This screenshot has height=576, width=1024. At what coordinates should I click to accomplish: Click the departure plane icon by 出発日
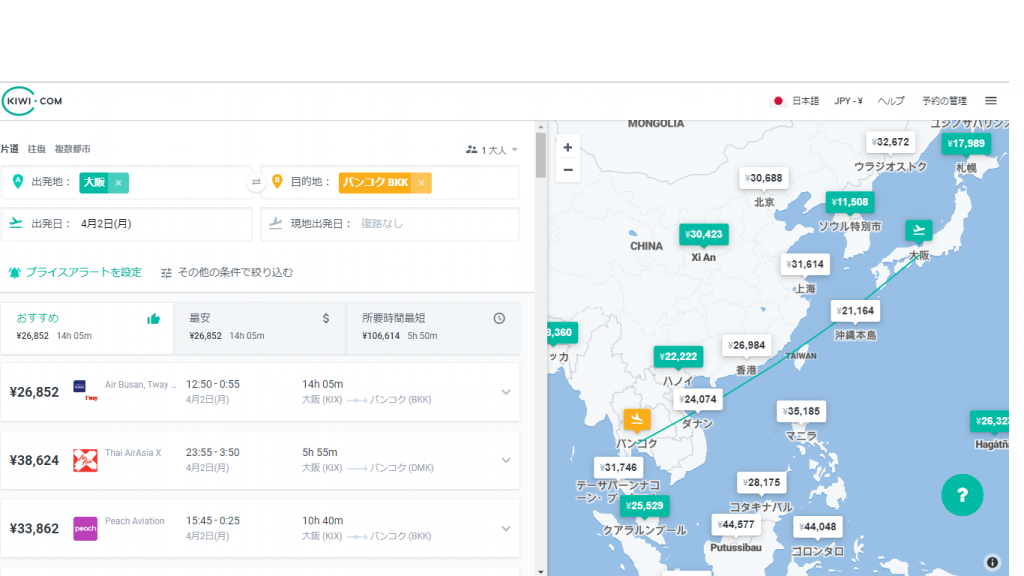tap(16, 223)
